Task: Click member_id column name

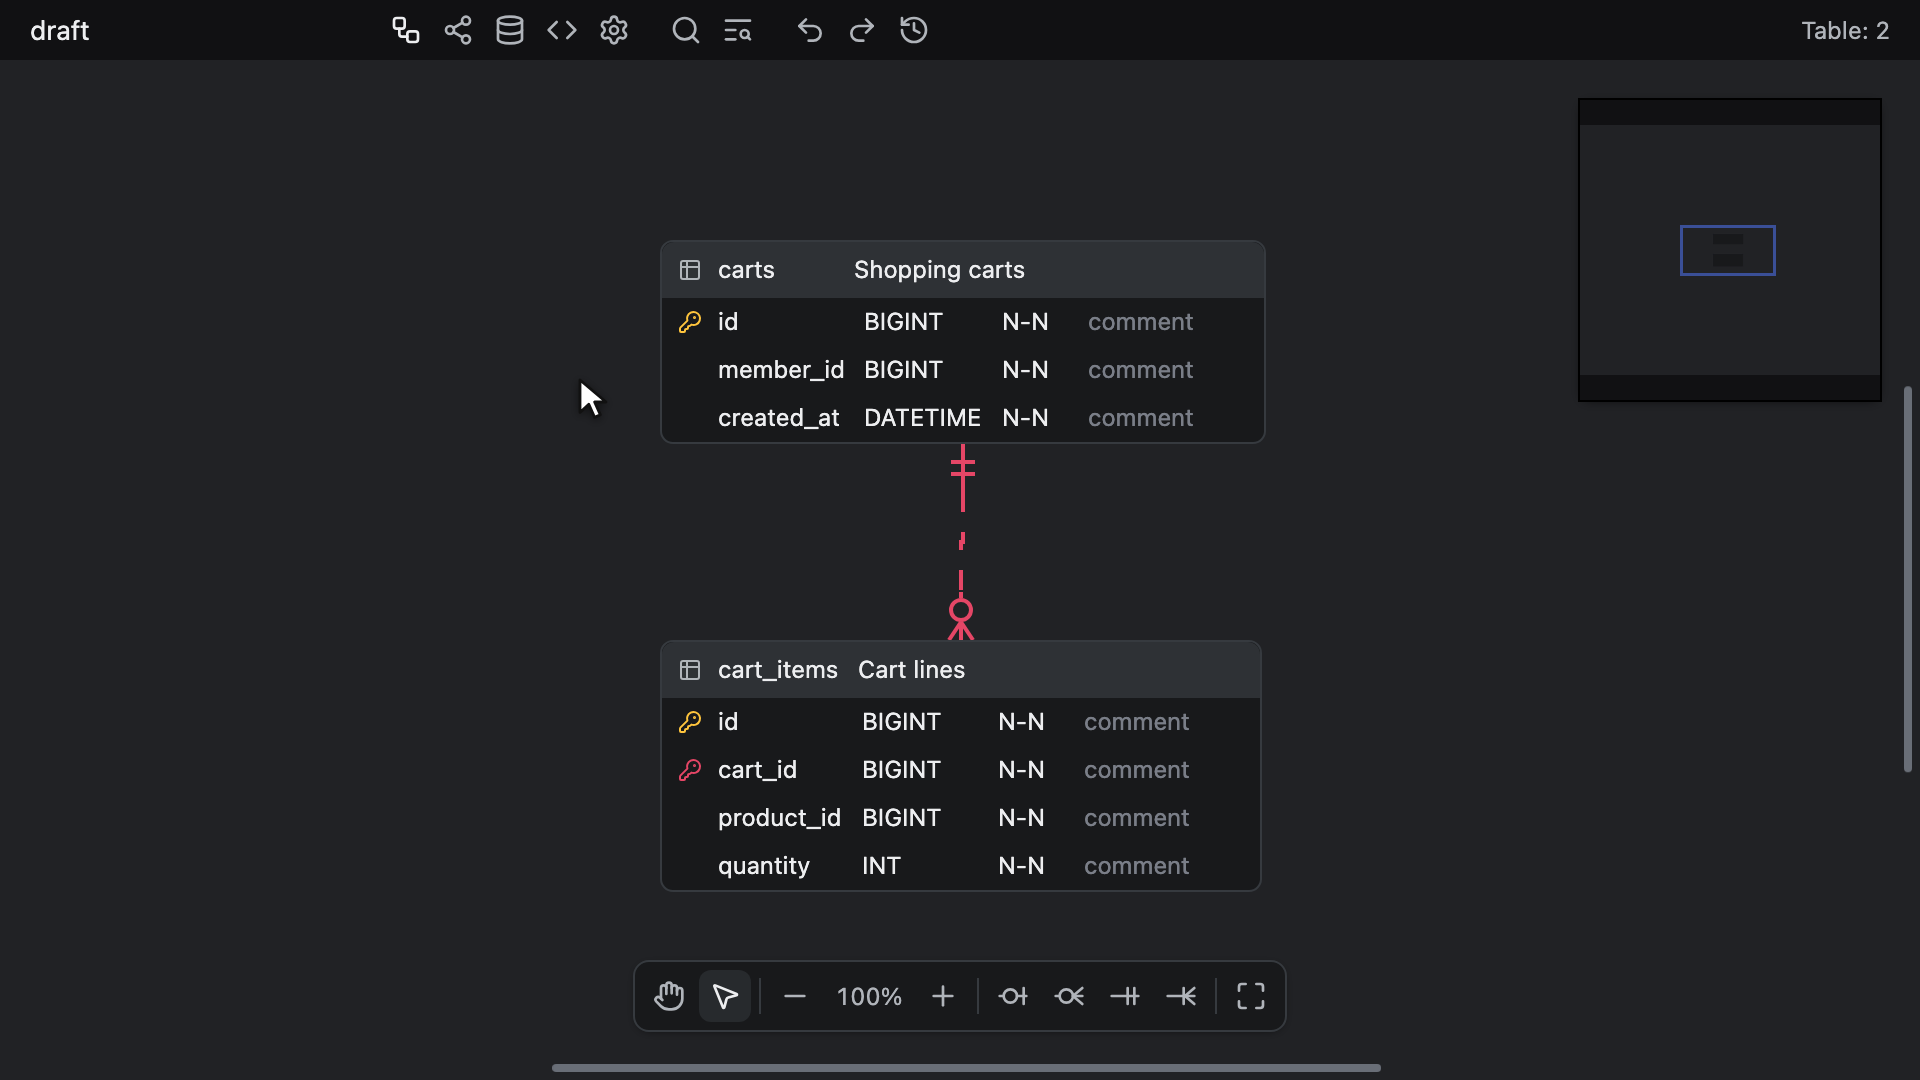Action: 781,370
